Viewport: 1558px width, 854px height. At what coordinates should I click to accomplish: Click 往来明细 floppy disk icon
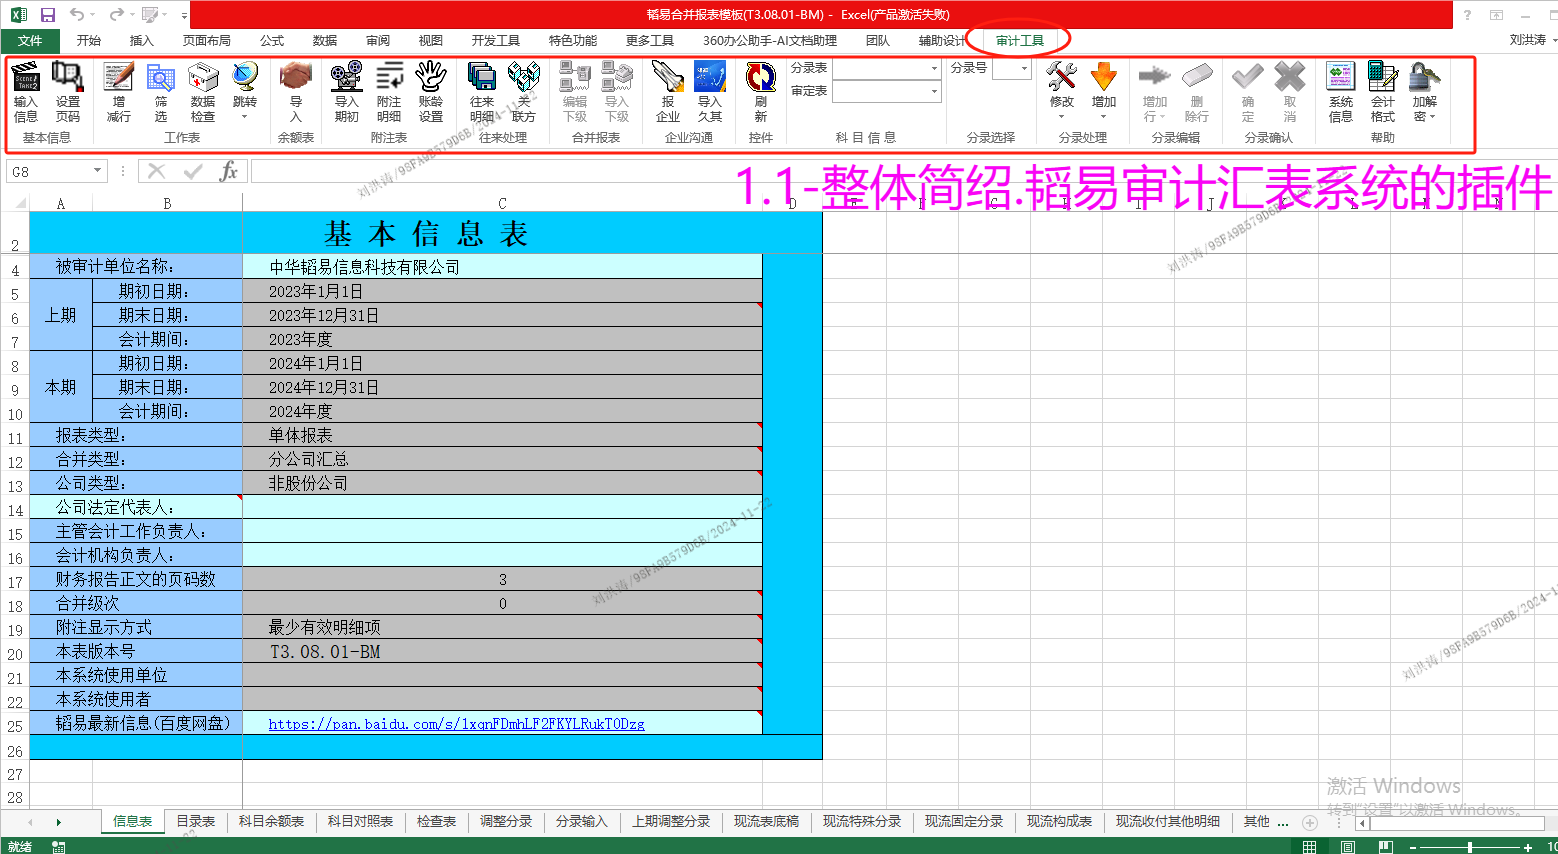point(482,77)
